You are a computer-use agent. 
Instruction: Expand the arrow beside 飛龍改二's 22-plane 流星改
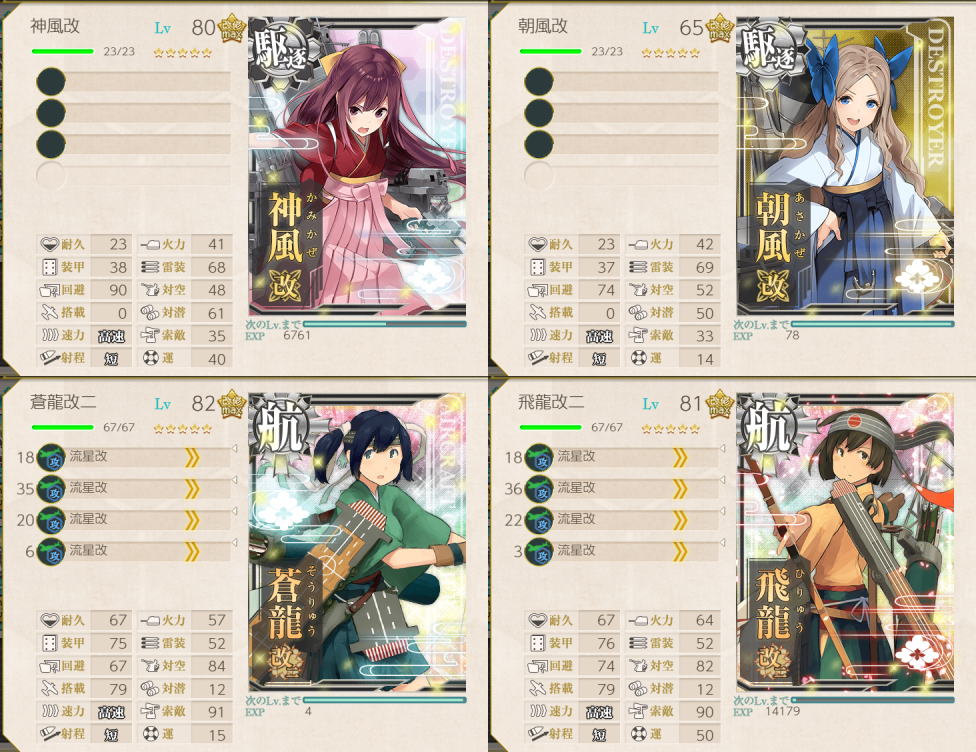(680, 519)
